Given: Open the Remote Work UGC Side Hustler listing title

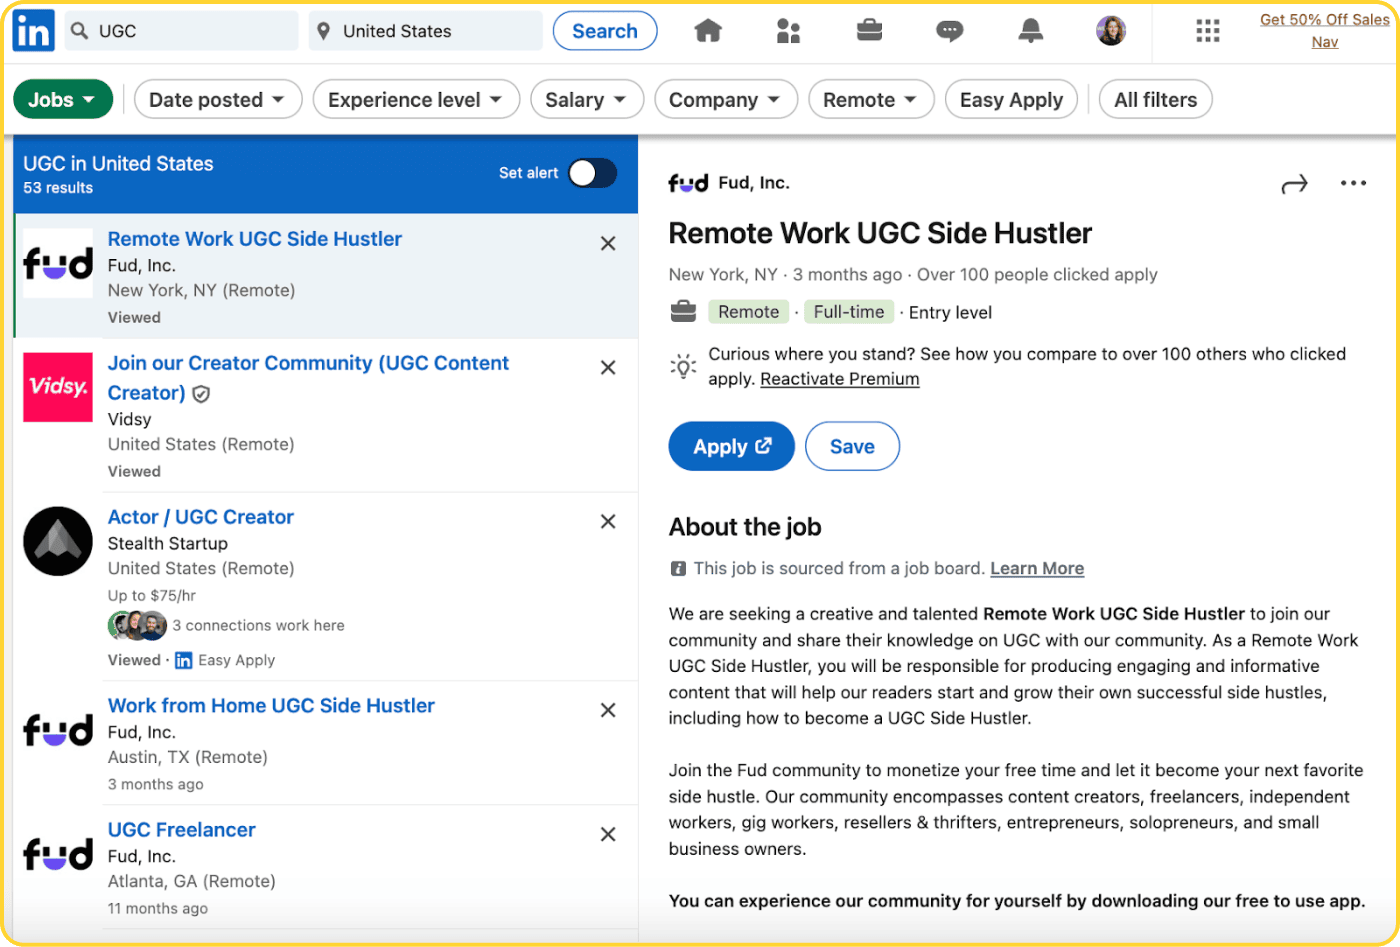Looking at the screenshot, I should coord(255,239).
